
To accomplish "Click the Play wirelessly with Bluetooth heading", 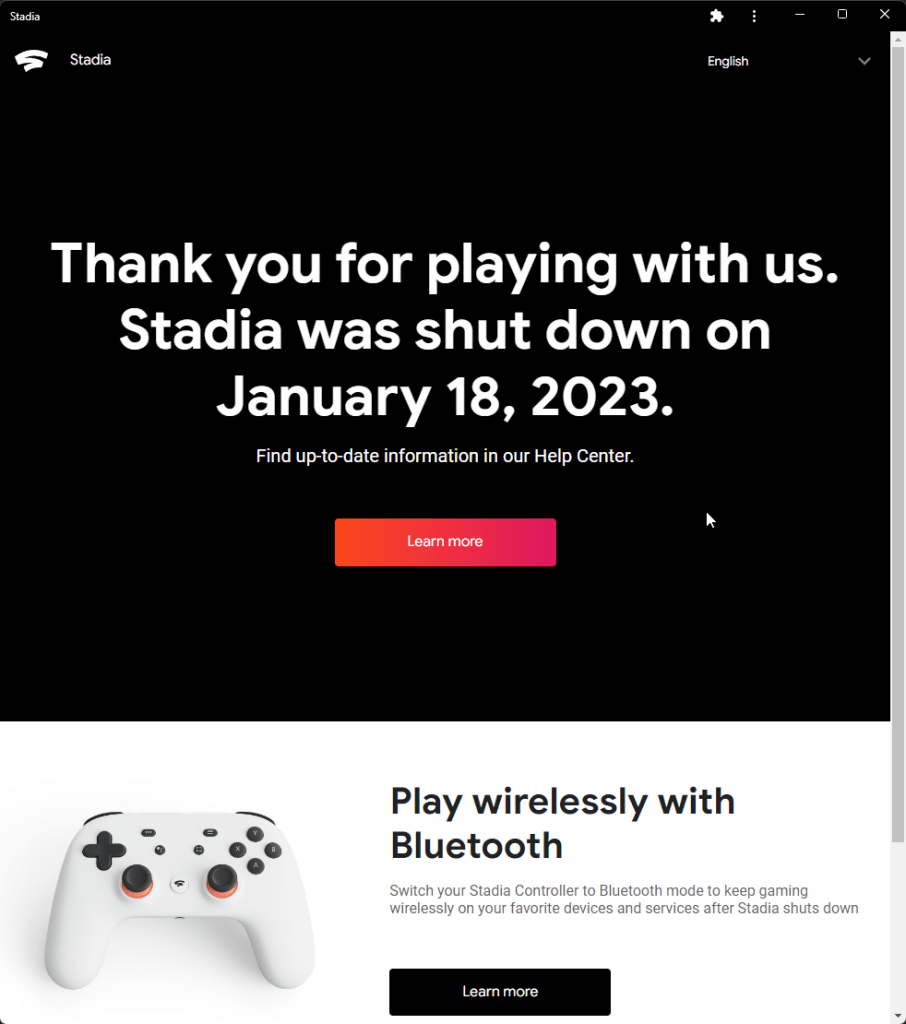I will 562,823.
